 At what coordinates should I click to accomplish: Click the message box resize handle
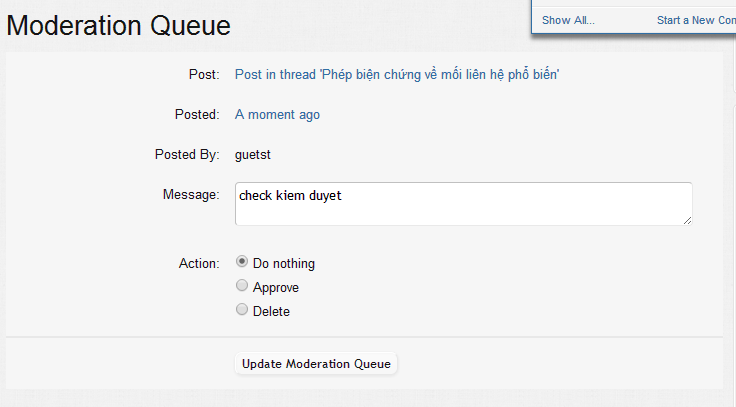pyautogui.click(x=687, y=220)
